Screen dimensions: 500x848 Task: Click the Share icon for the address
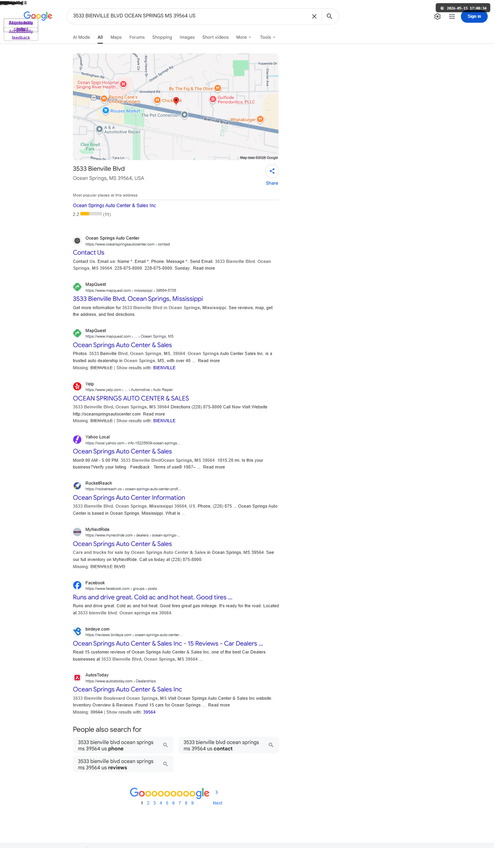point(272,171)
